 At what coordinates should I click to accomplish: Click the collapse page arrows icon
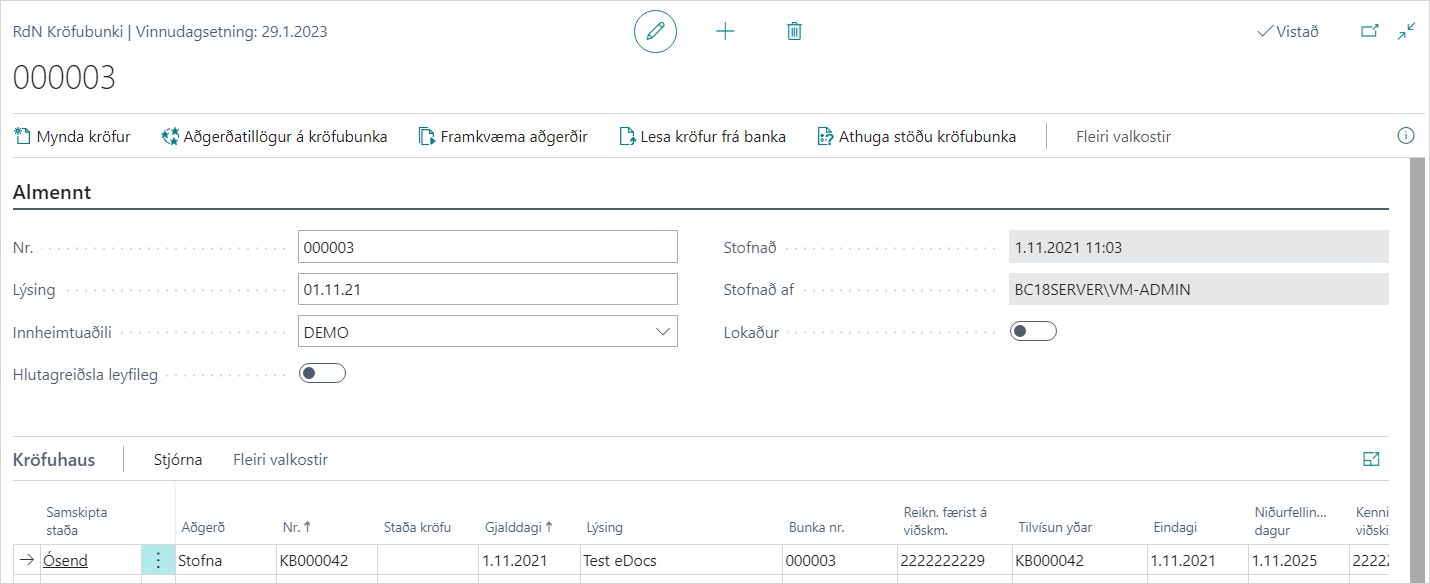click(x=1407, y=31)
